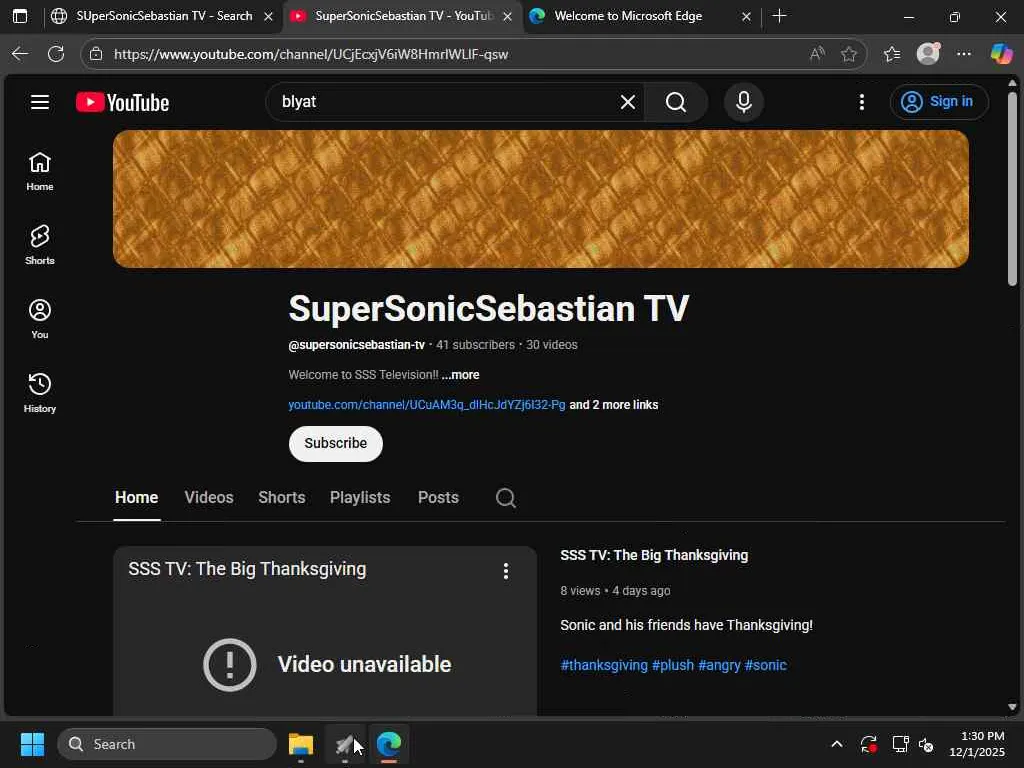Image resolution: width=1024 pixels, height=768 pixels.
Task: Open File Explorer from the taskbar
Action: [x=301, y=744]
